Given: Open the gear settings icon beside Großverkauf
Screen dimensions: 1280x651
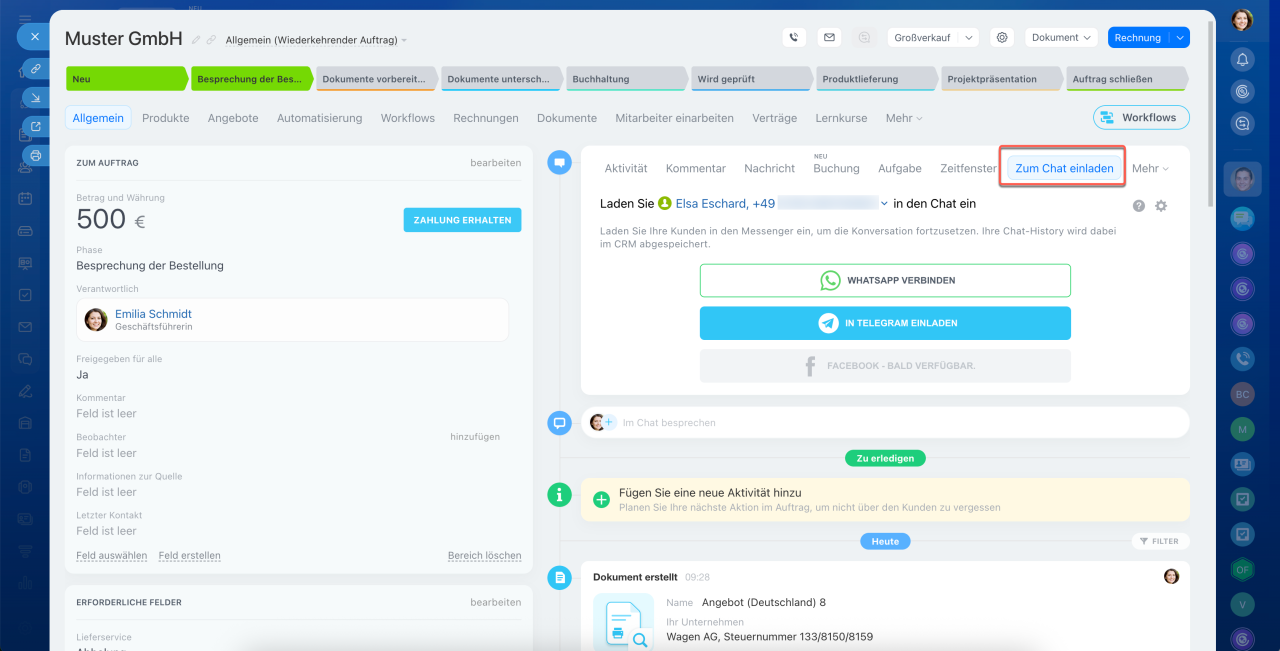Looking at the screenshot, I should [1001, 38].
